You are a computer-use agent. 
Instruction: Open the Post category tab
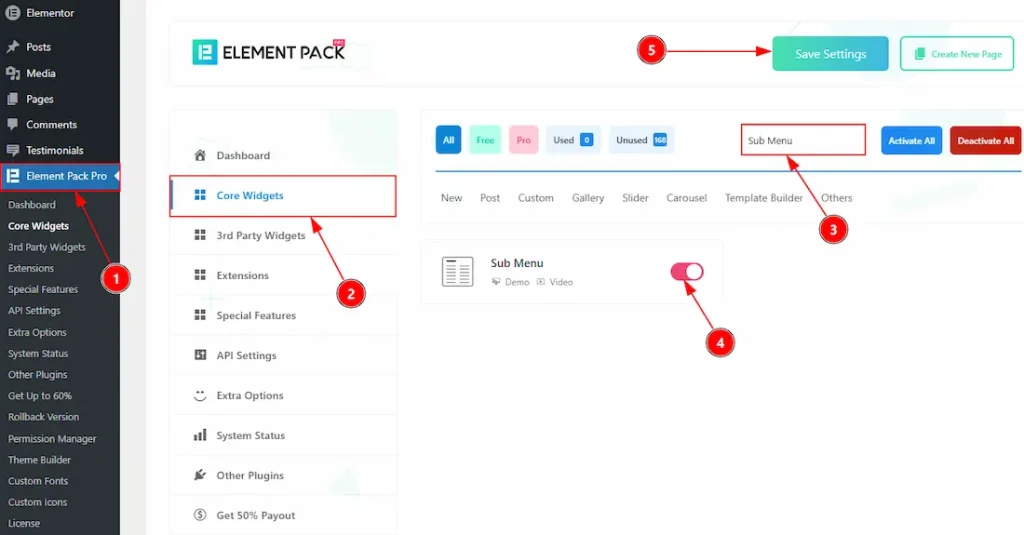(x=490, y=198)
